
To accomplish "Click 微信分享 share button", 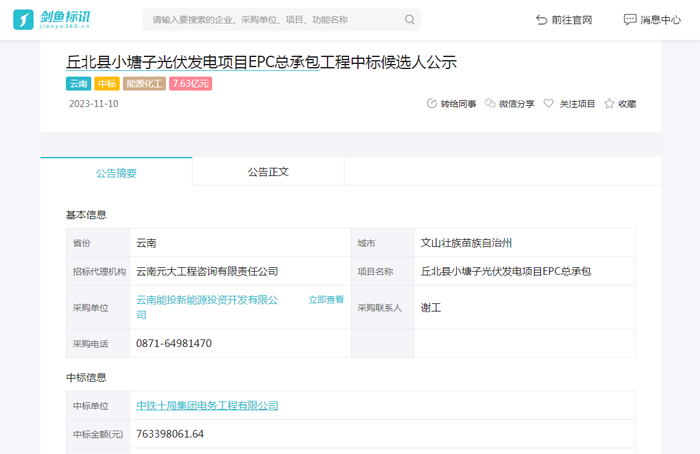I will [x=517, y=104].
